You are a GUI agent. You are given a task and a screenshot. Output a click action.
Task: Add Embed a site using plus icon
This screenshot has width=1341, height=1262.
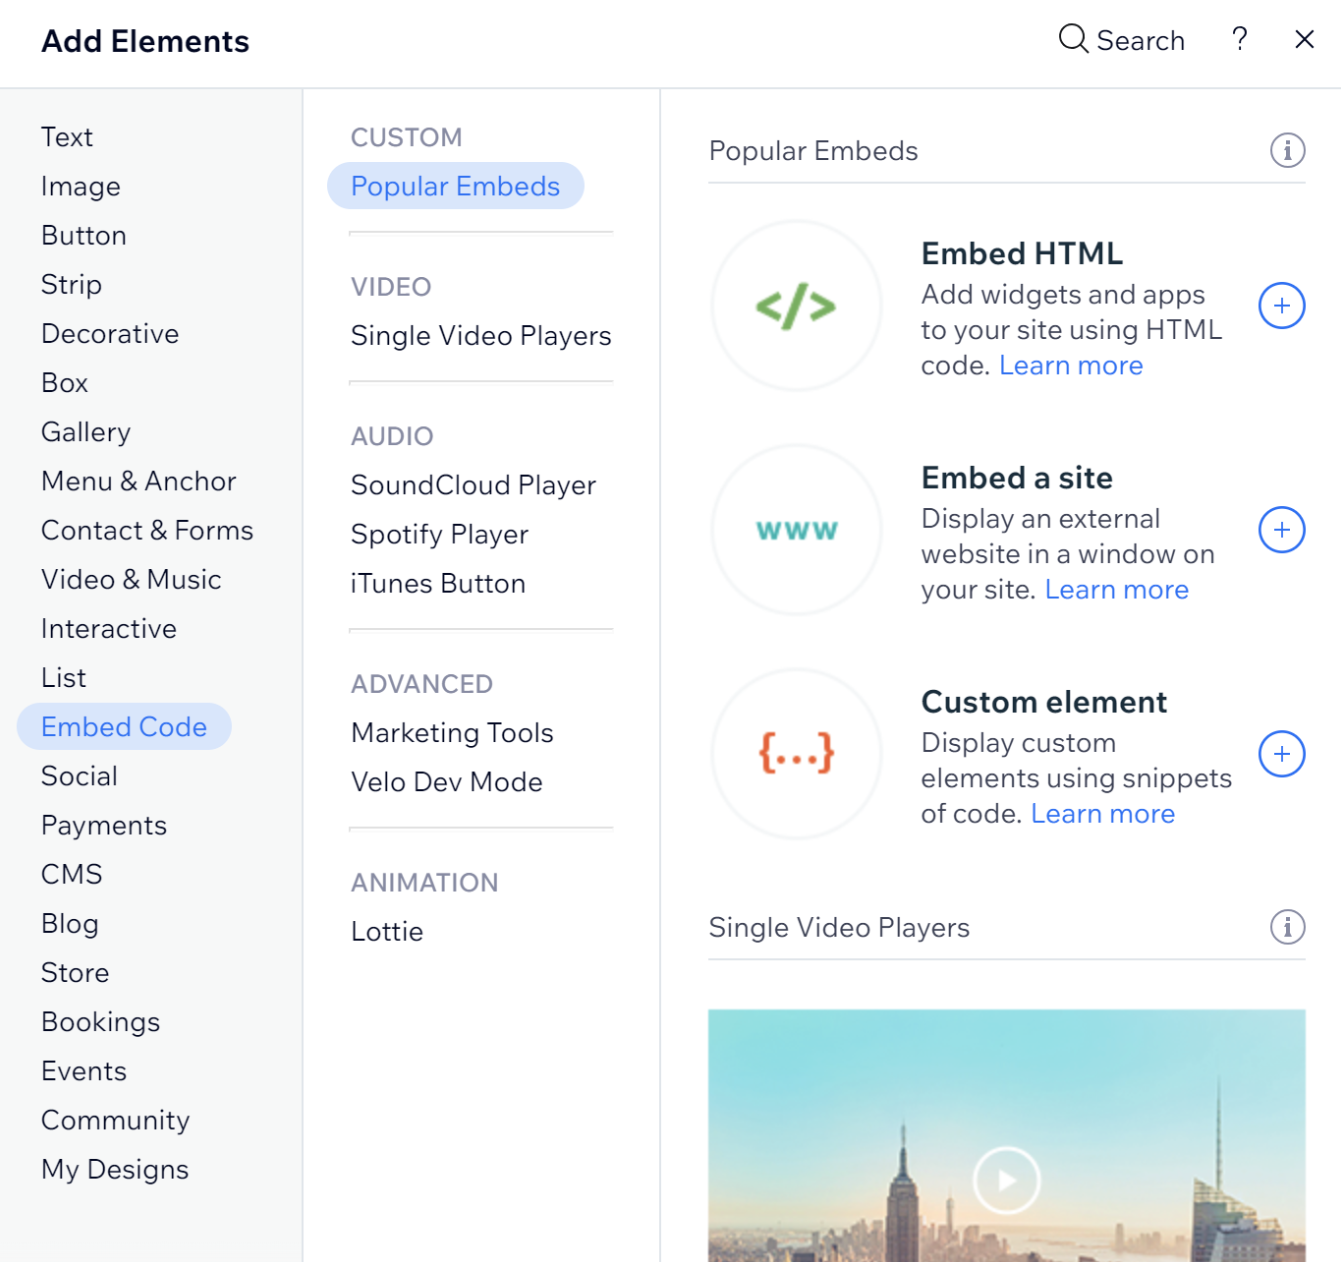(1282, 530)
